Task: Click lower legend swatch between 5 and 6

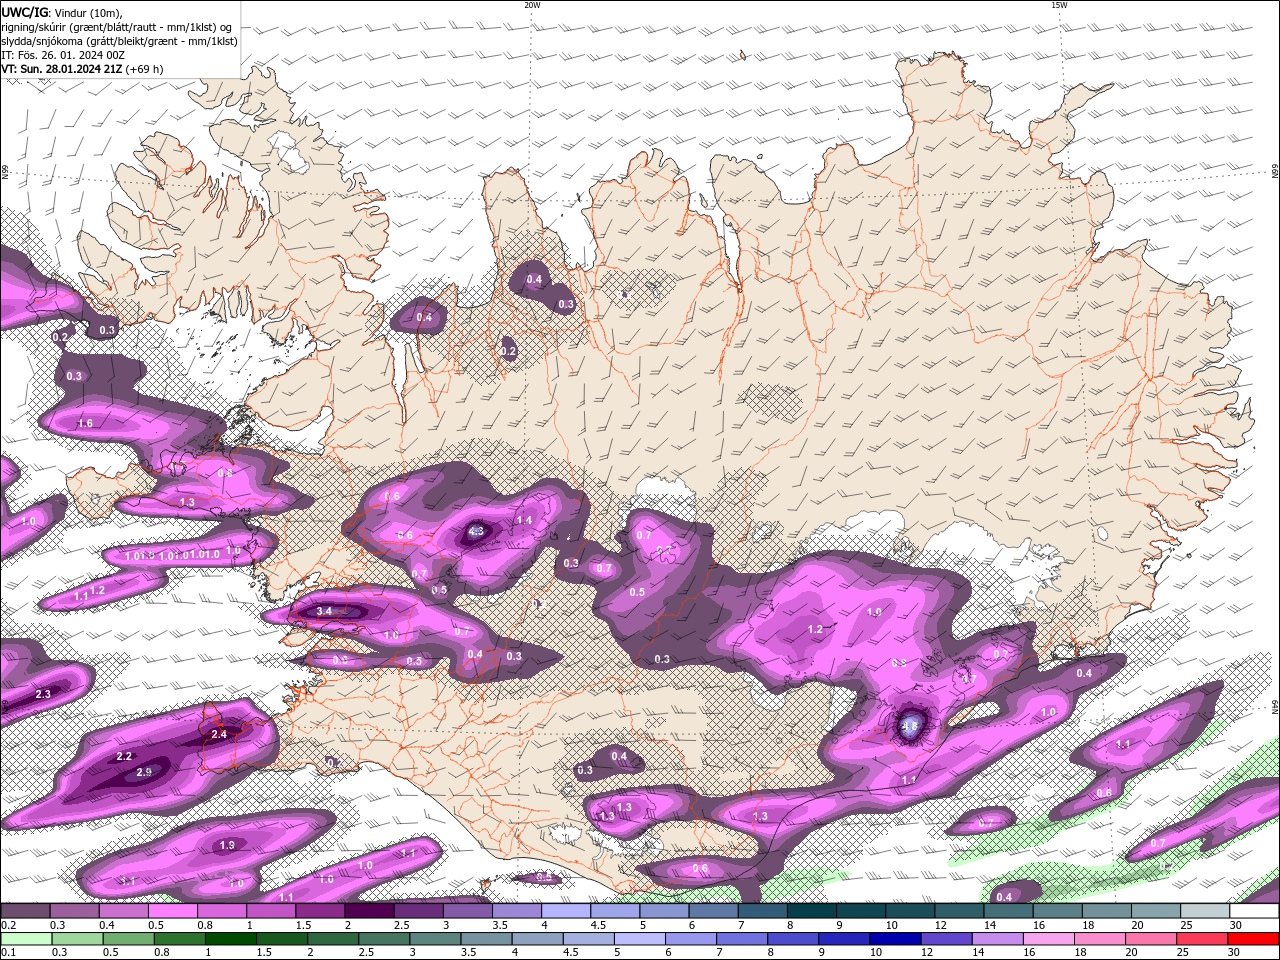Action: (639, 939)
